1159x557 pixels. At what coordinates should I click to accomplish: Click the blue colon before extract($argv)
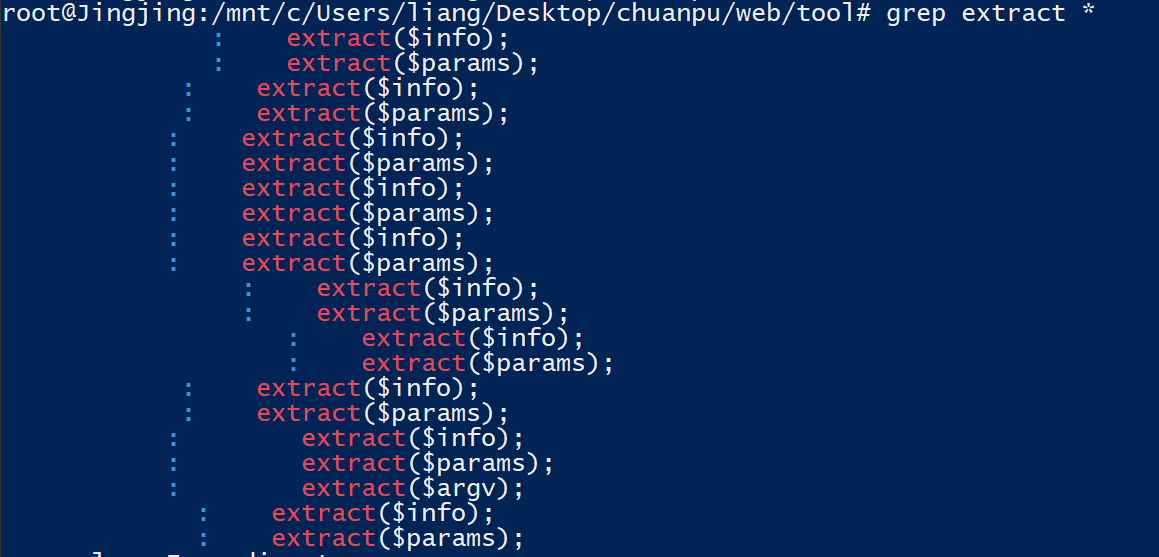174,488
